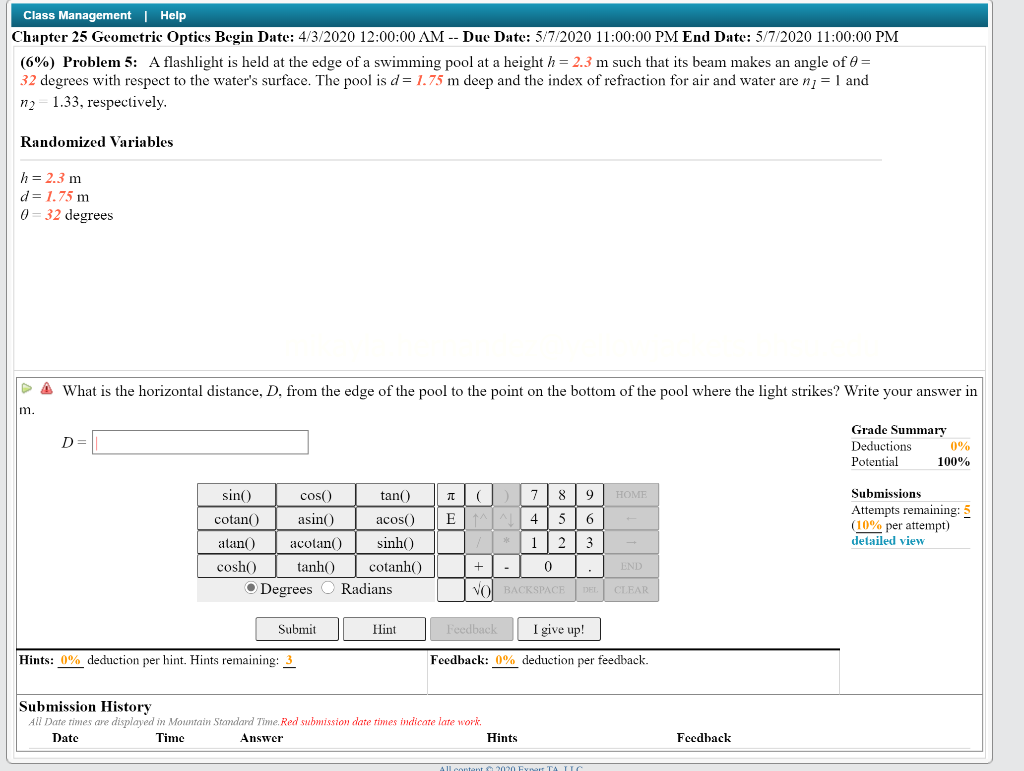Click inside the D = answer field
Image resolution: width=1024 pixels, height=771 pixels.
click(x=199, y=441)
